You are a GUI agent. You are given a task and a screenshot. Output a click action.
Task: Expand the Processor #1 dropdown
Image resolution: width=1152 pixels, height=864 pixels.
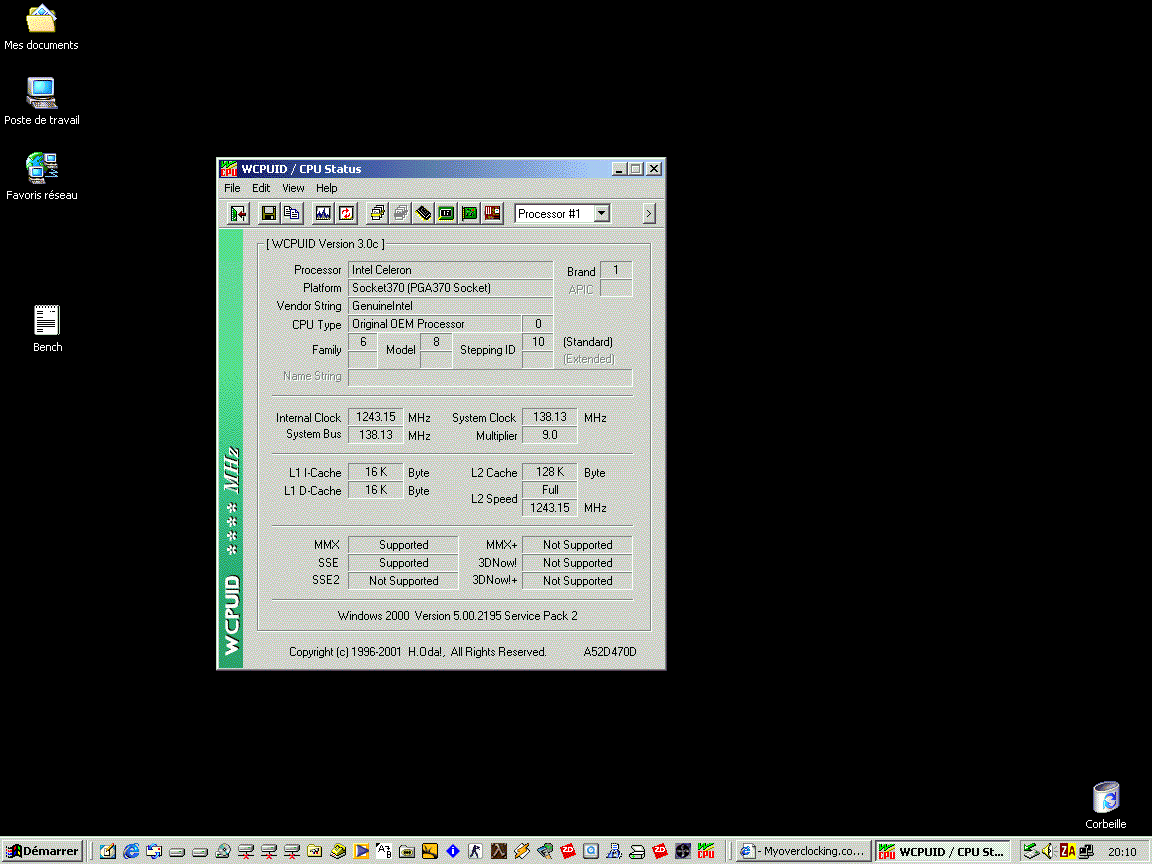602,214
